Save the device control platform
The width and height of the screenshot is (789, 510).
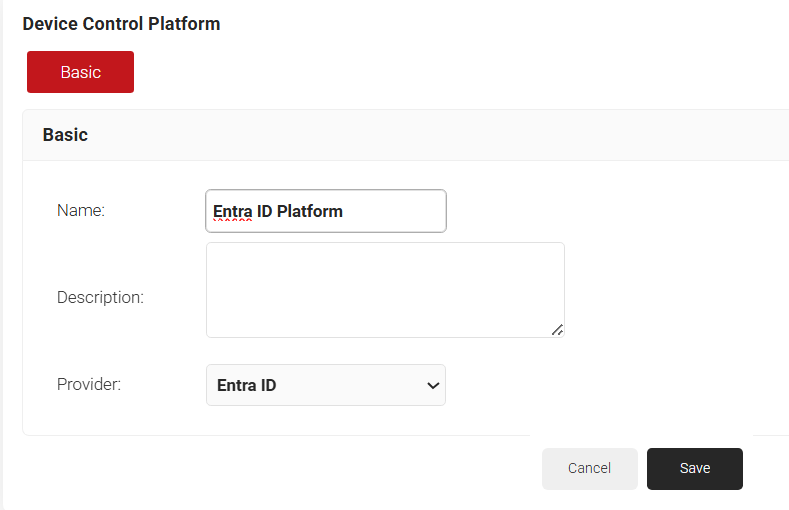(694, 468)
